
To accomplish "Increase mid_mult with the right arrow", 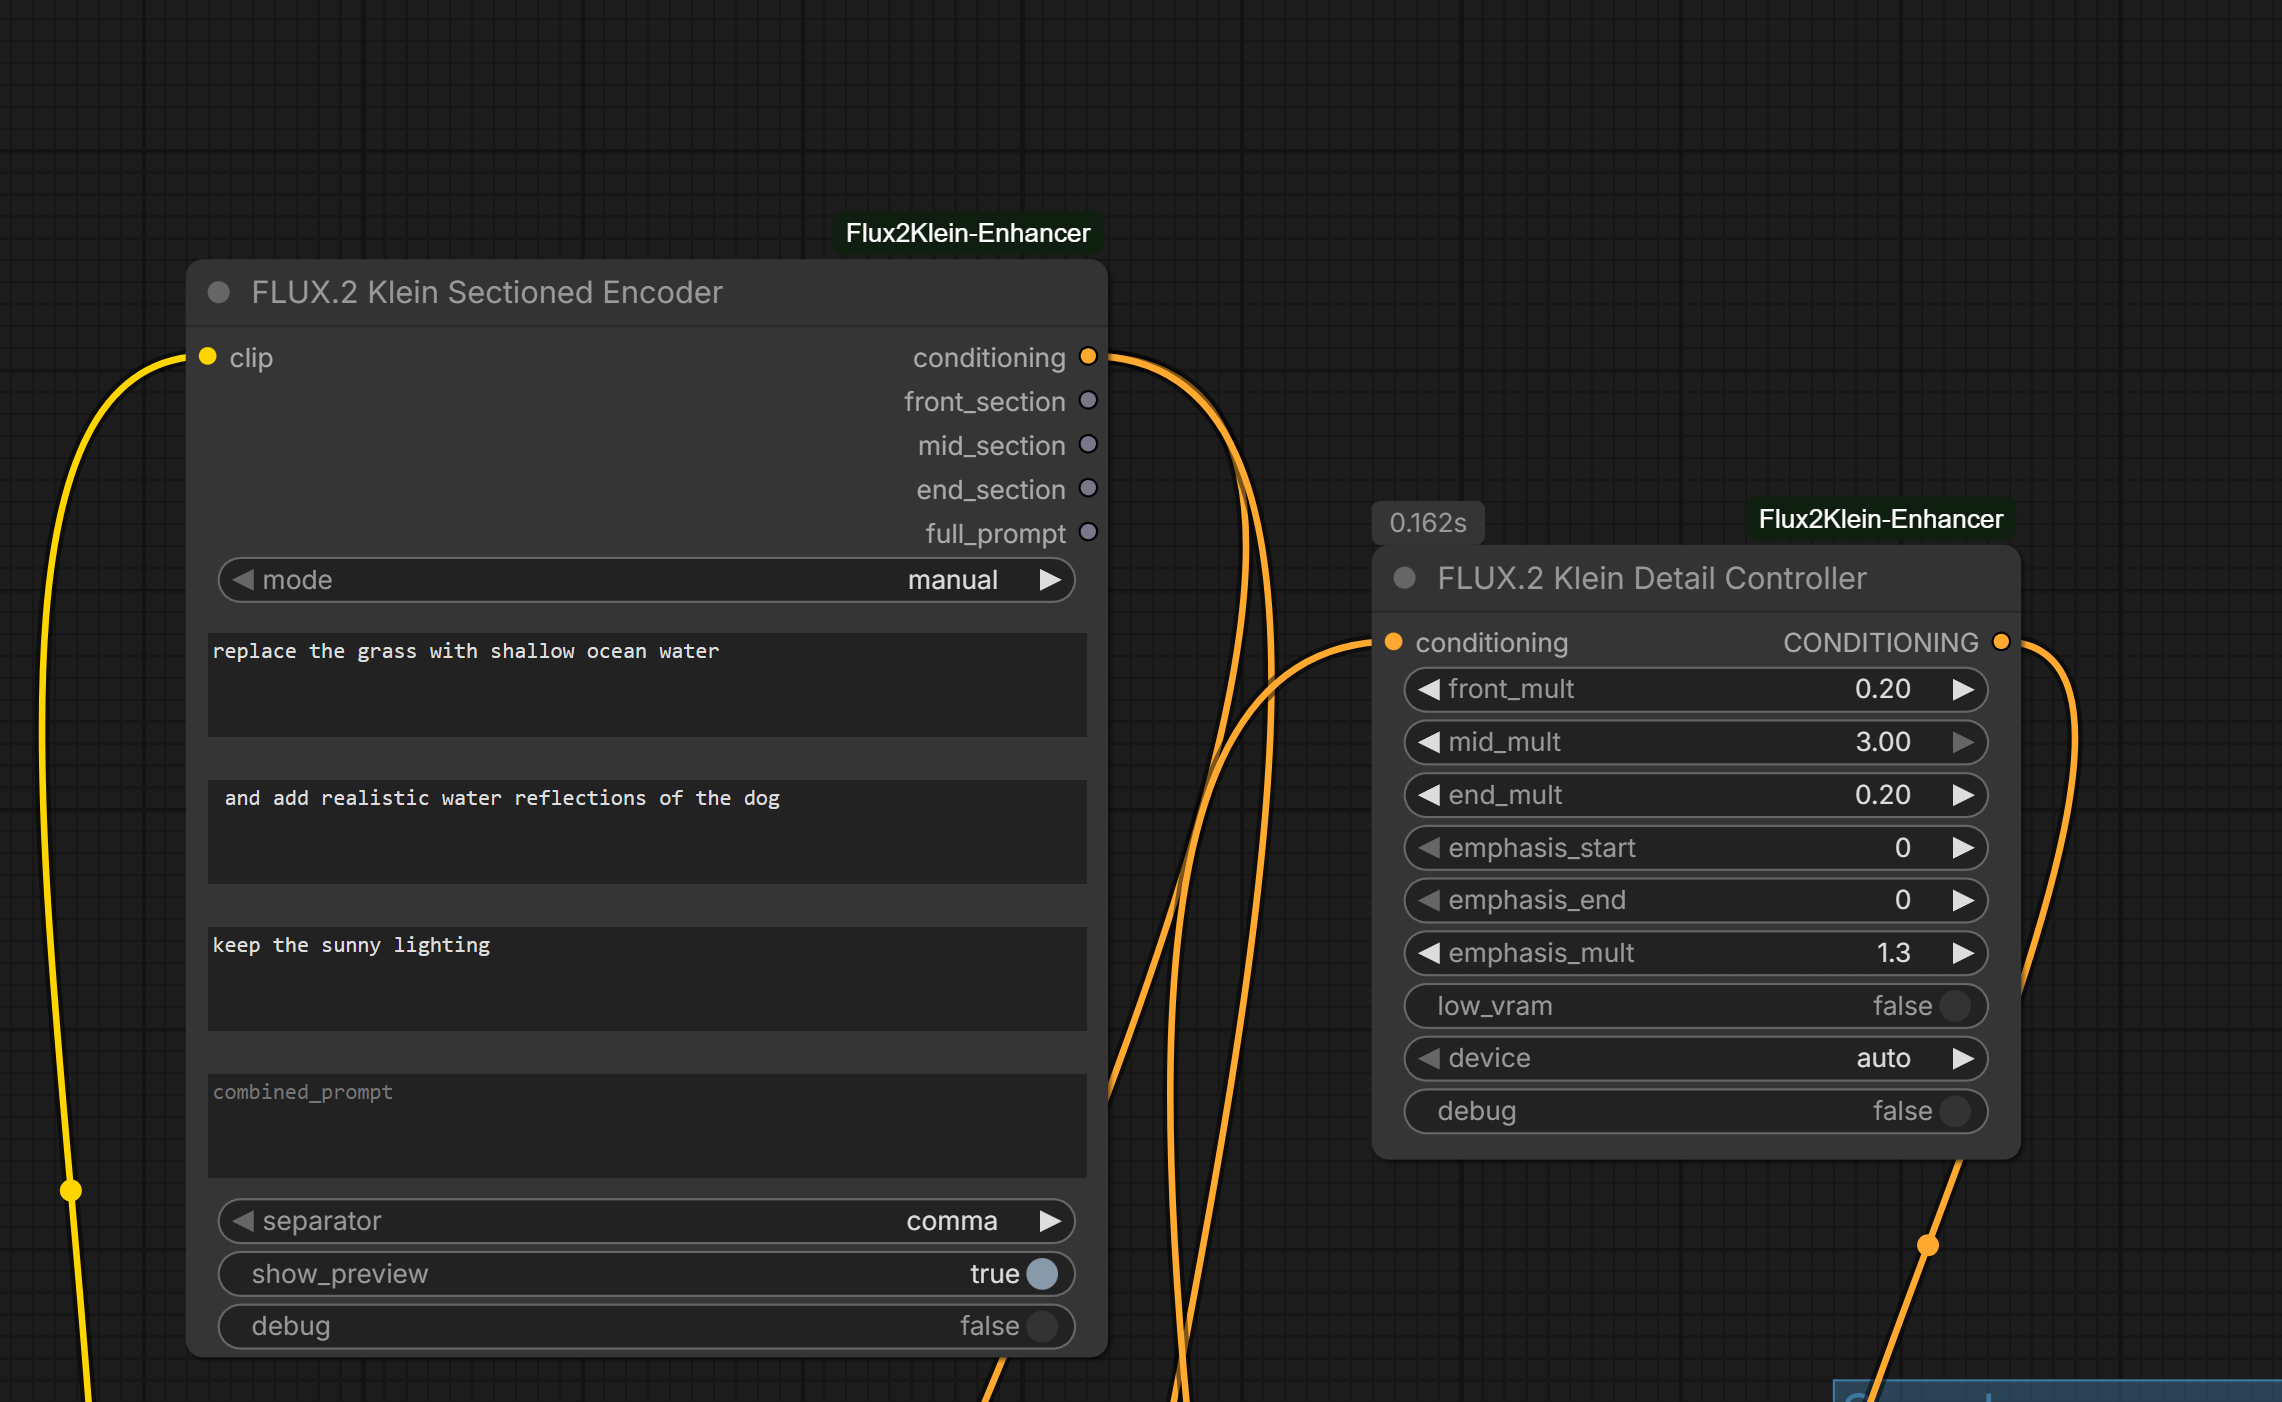I will (1963, 742).
